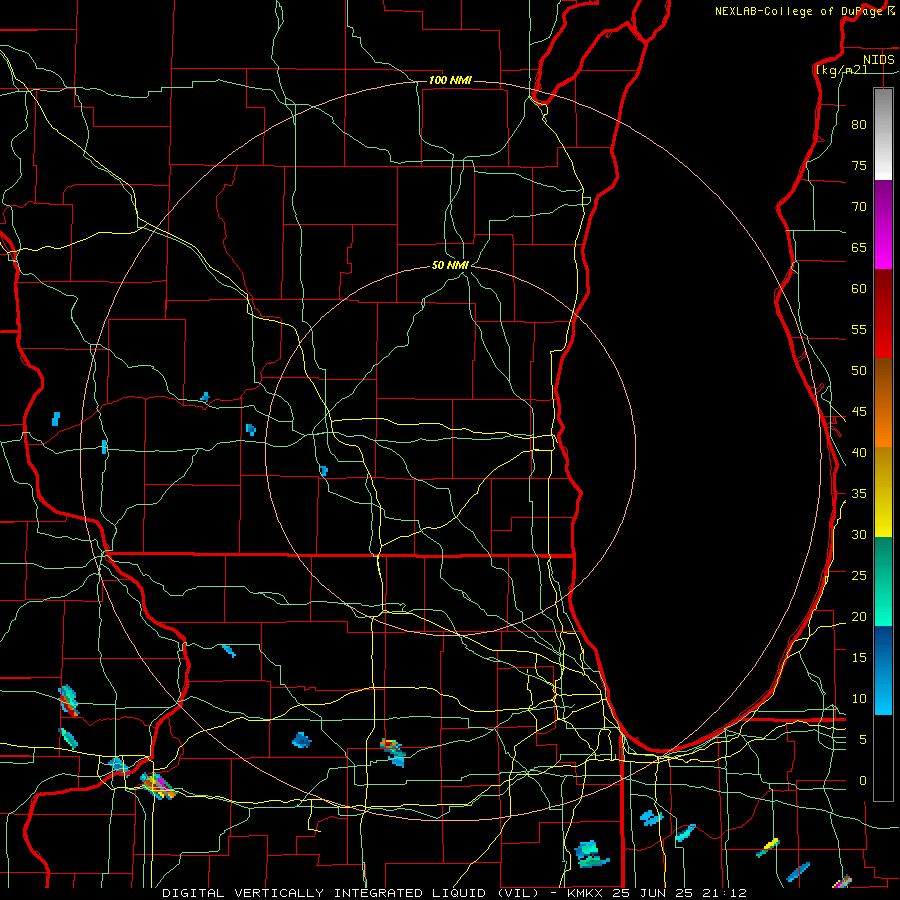900x900 pixels.
Task: Click scale value 55 on the legend
Action: [x=859, y=330]
